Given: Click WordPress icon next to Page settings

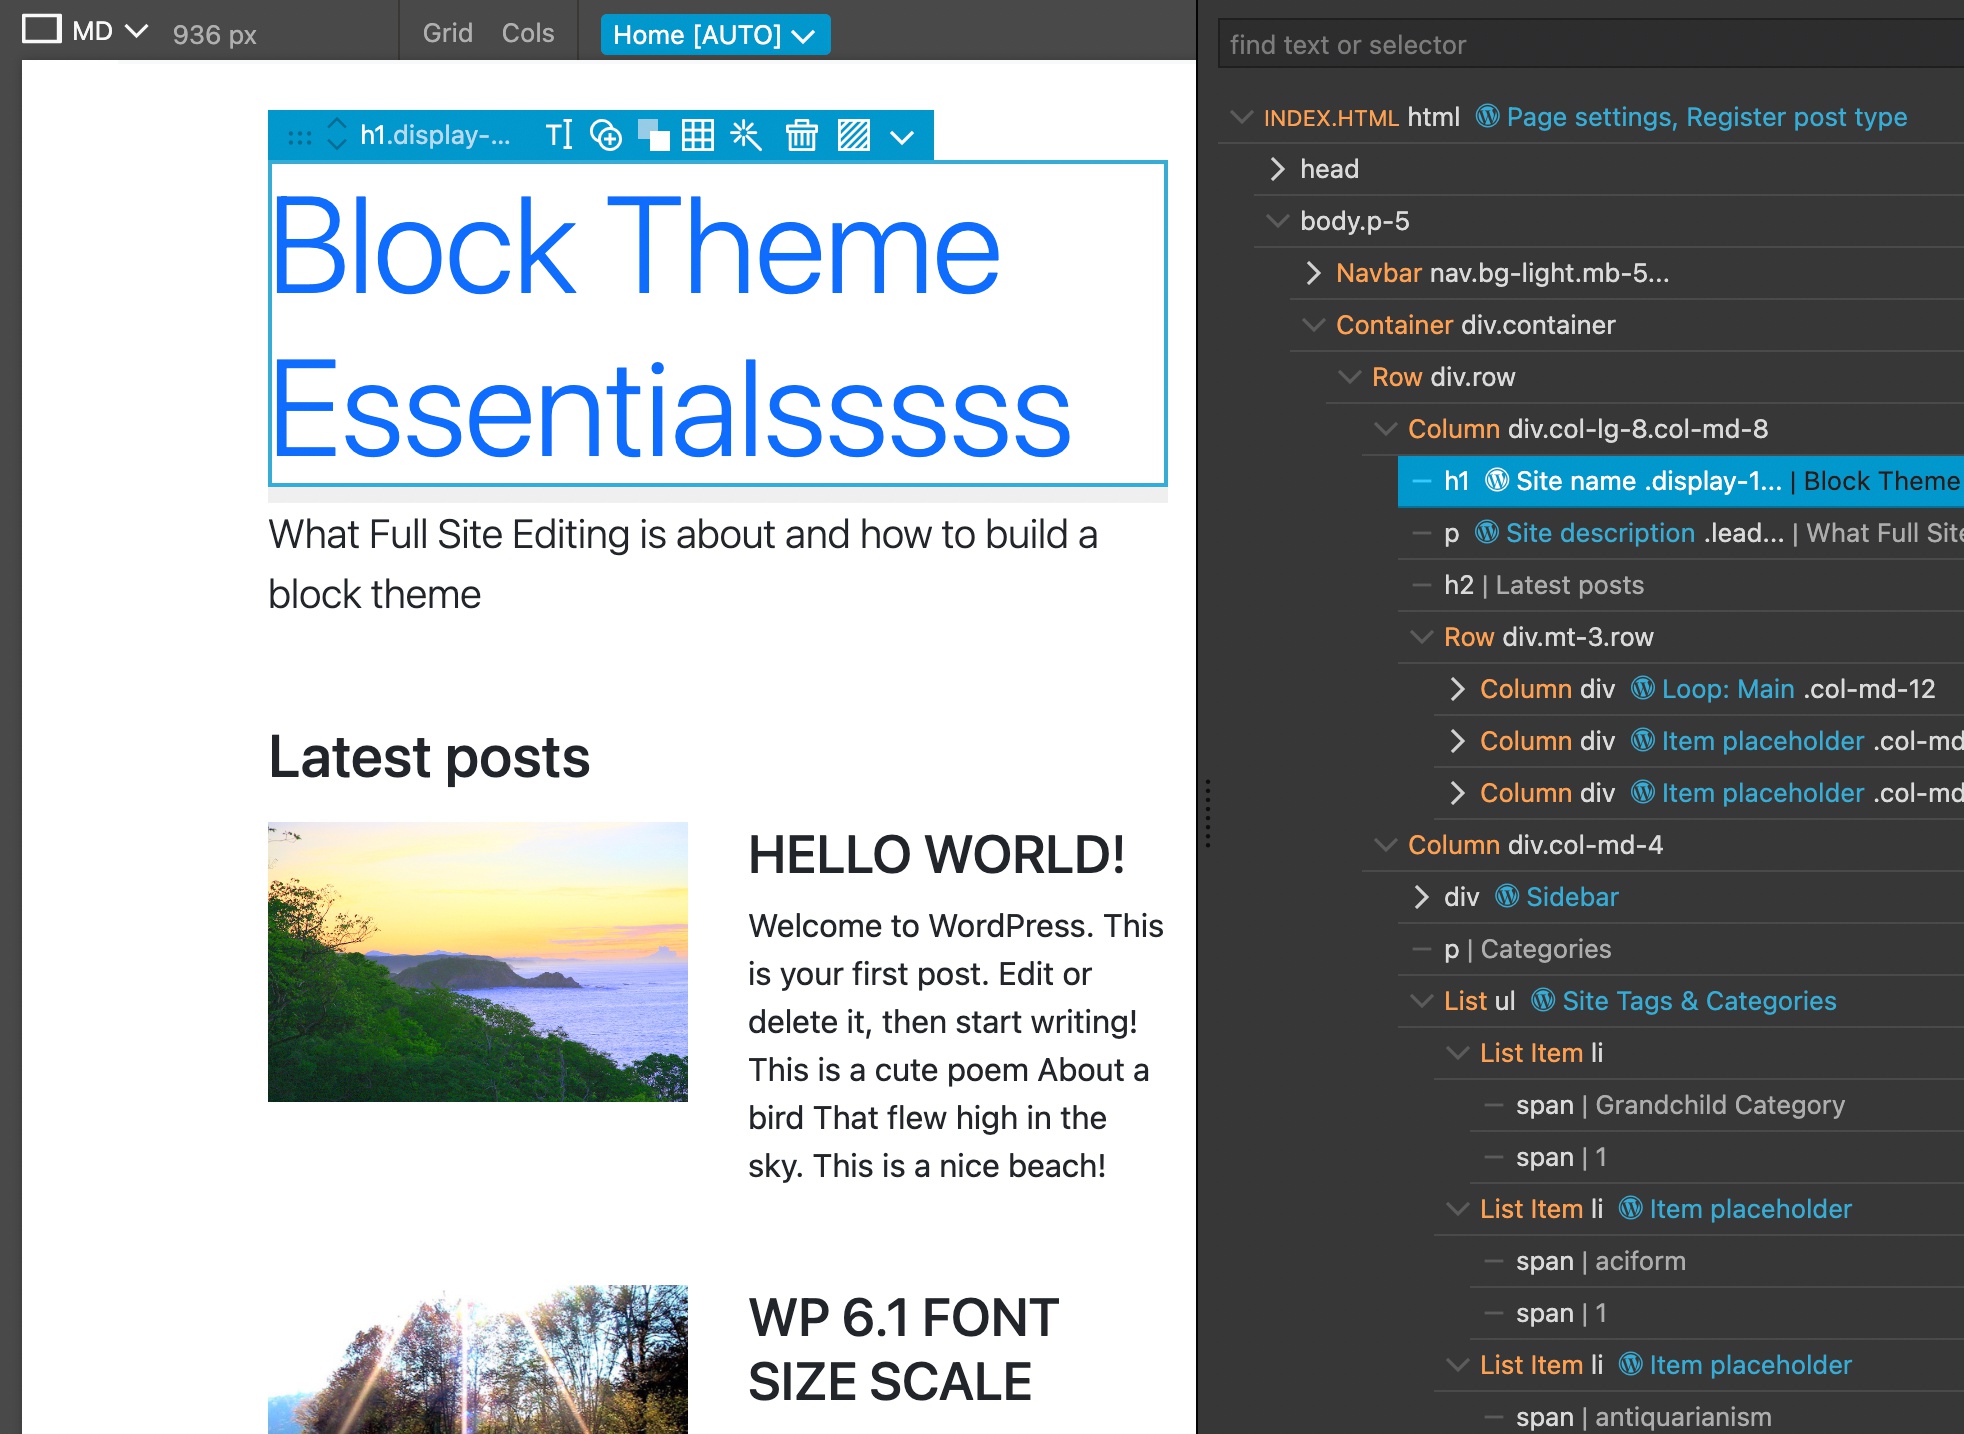Looking at the screenshot, I should point(1487,116).
